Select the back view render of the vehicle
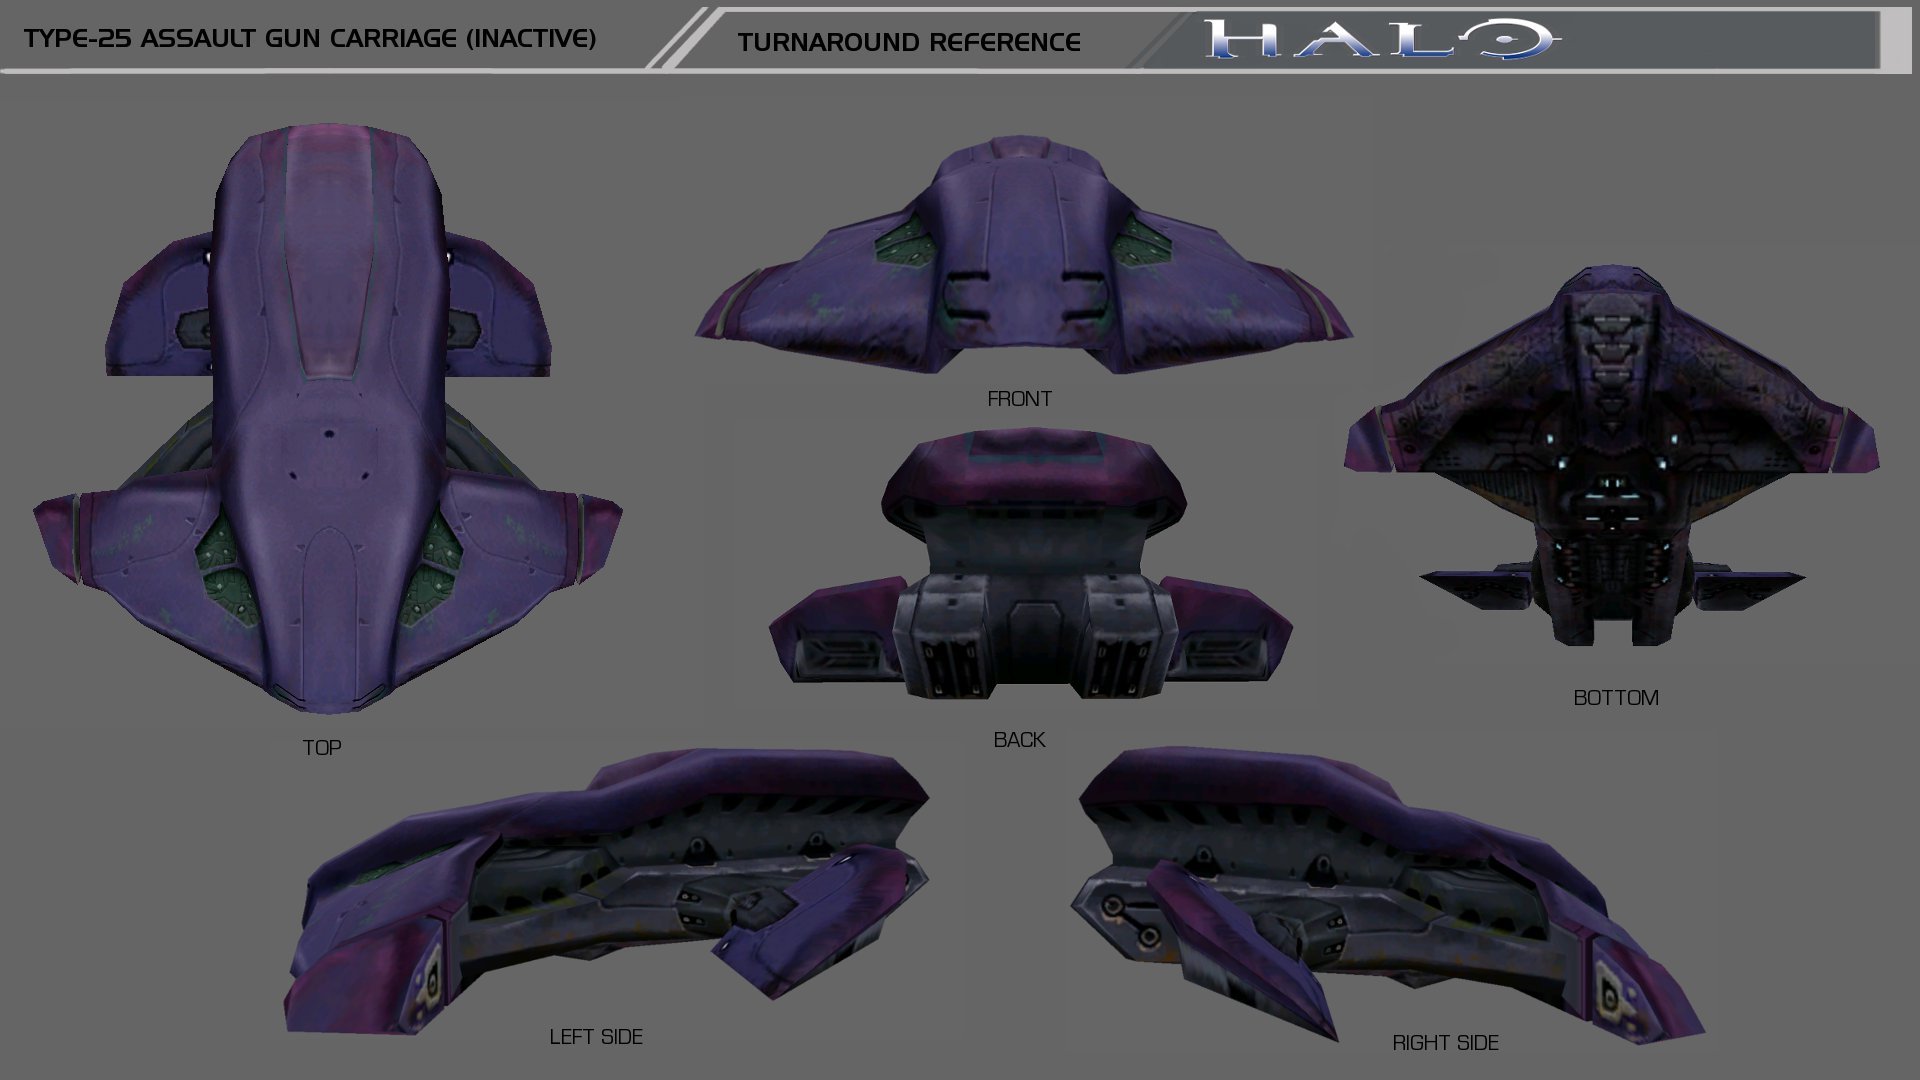The image size is (1920, 1080). tap(1030, 563)
